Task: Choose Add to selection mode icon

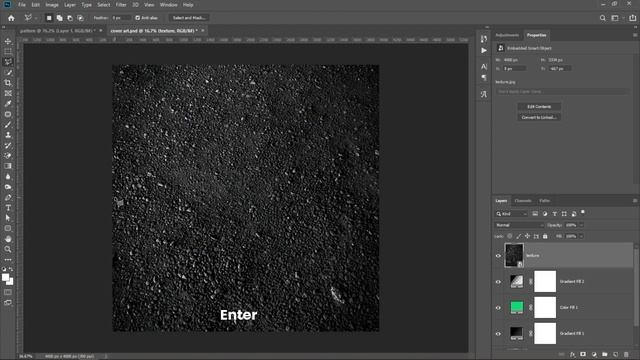Action: pyautogui.click(x=60, y=18)
